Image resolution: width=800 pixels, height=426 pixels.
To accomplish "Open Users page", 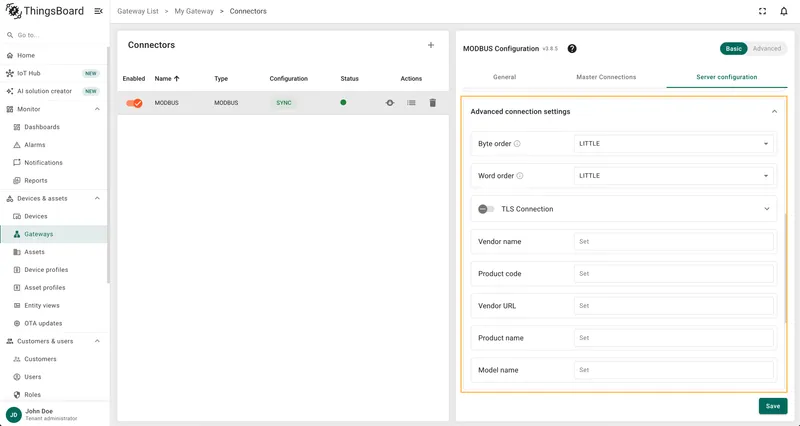I will 54,377.
